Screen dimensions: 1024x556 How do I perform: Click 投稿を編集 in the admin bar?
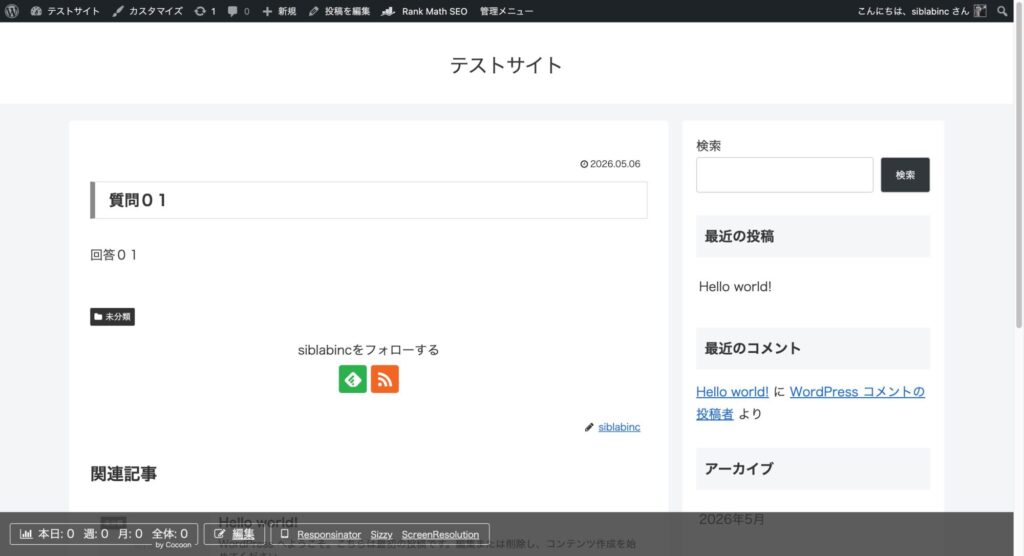click(339, 11)
